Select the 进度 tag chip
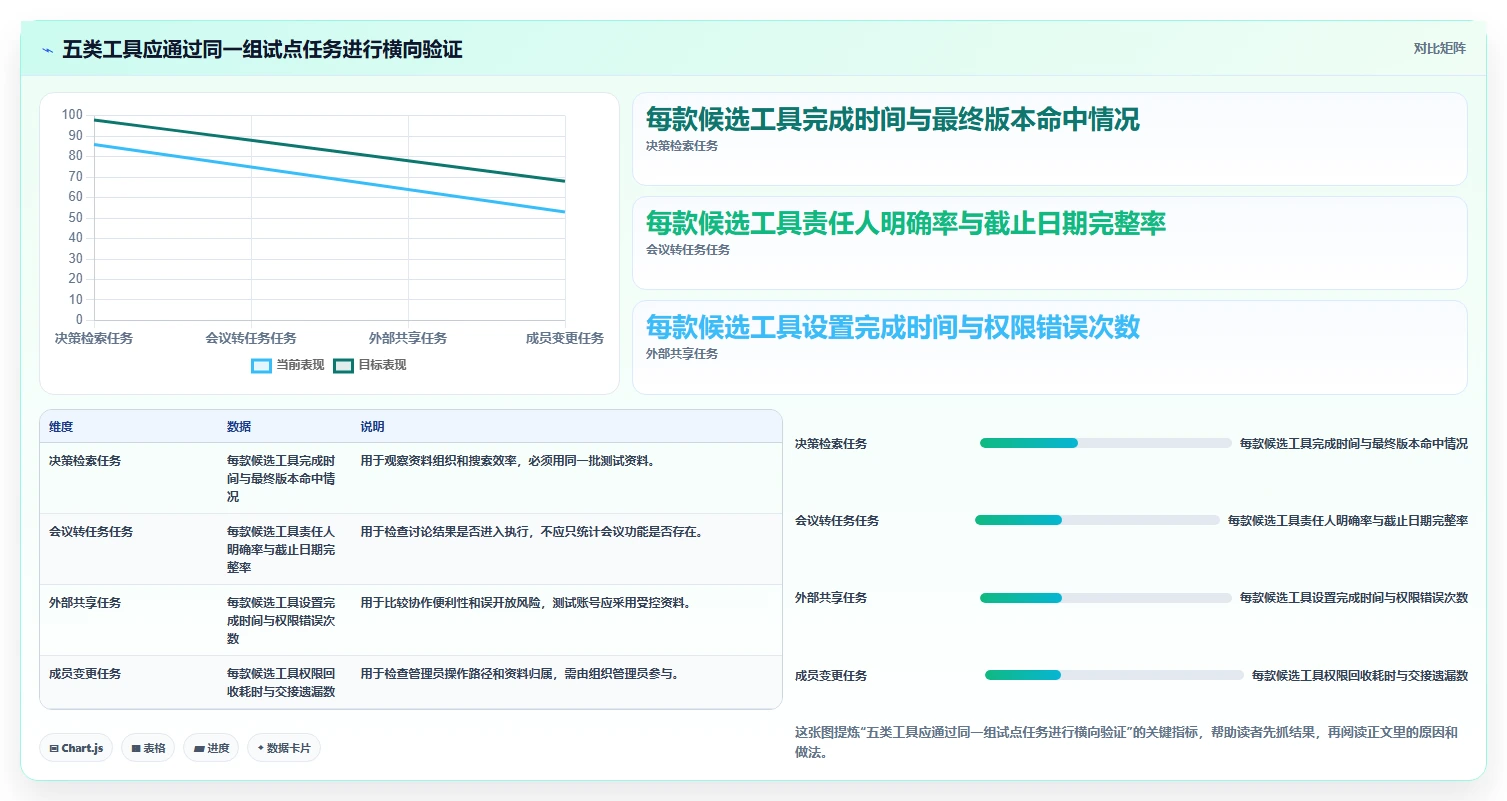Image resolution: width=1507 pixels, height=801 pixels. click(x=211, y=748)
